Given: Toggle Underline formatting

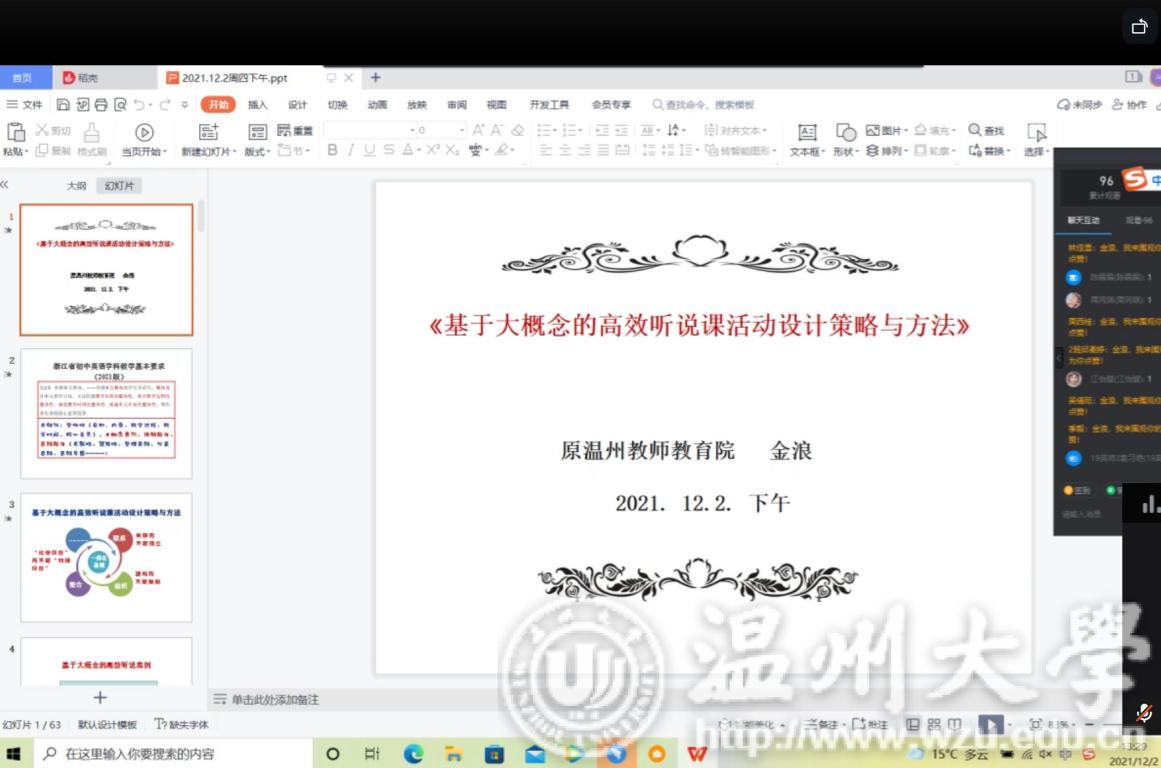Looking at the screenshot, I should click(x=369, y=150).
